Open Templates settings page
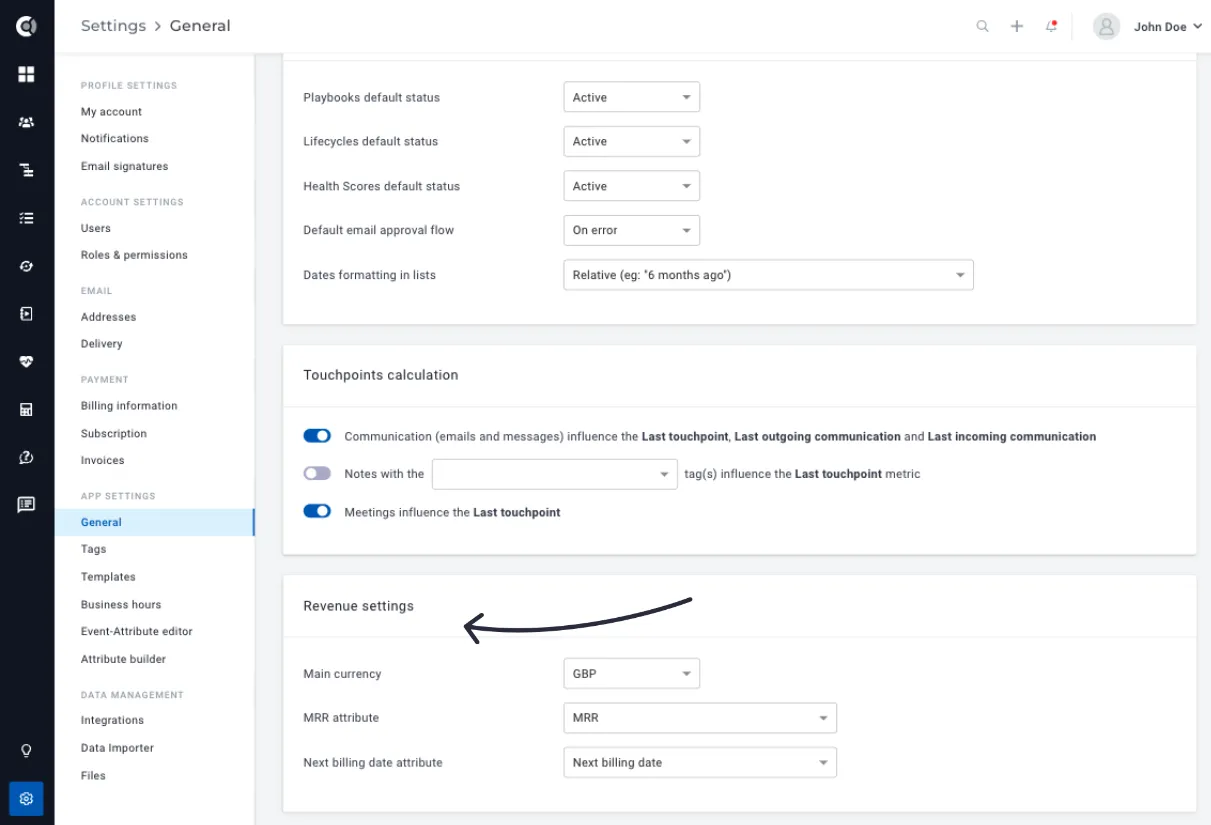This screenshot has width=1211, height=825. point(108,577)
